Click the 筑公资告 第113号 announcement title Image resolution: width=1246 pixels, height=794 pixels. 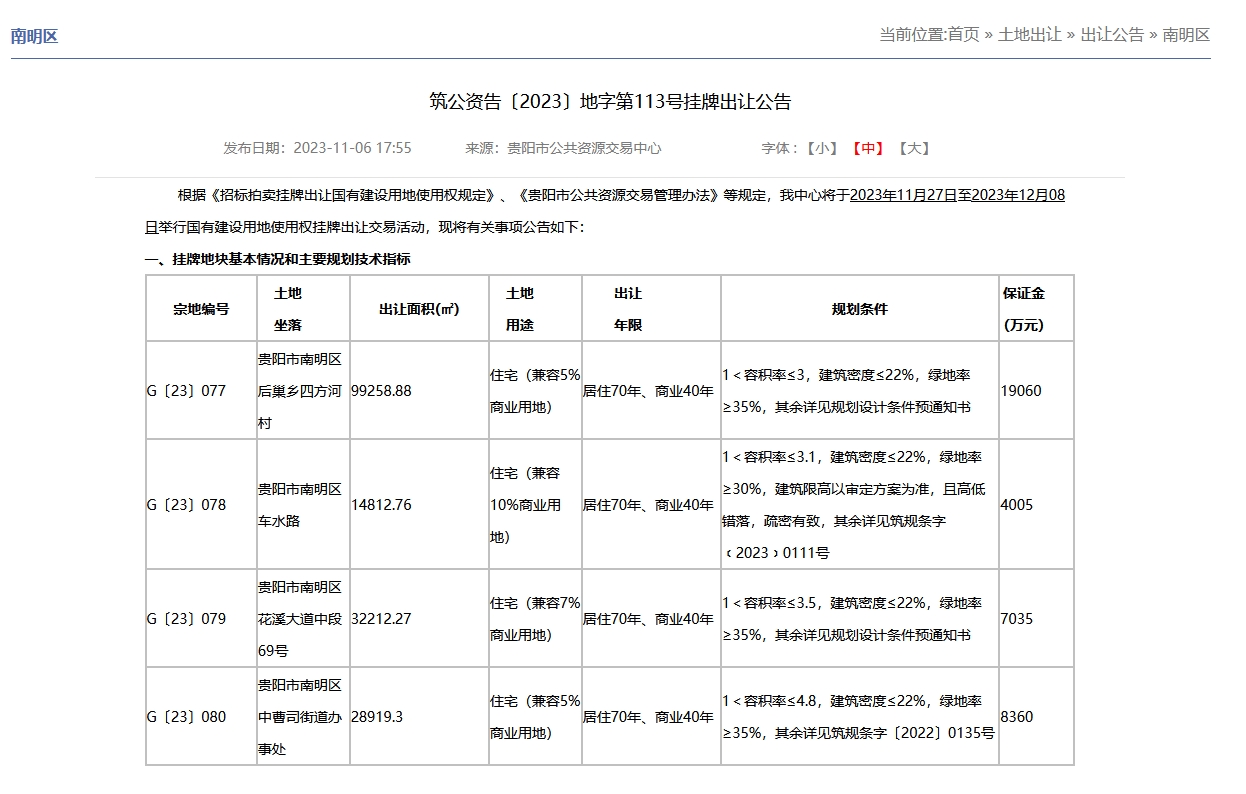tap(610, 102)
